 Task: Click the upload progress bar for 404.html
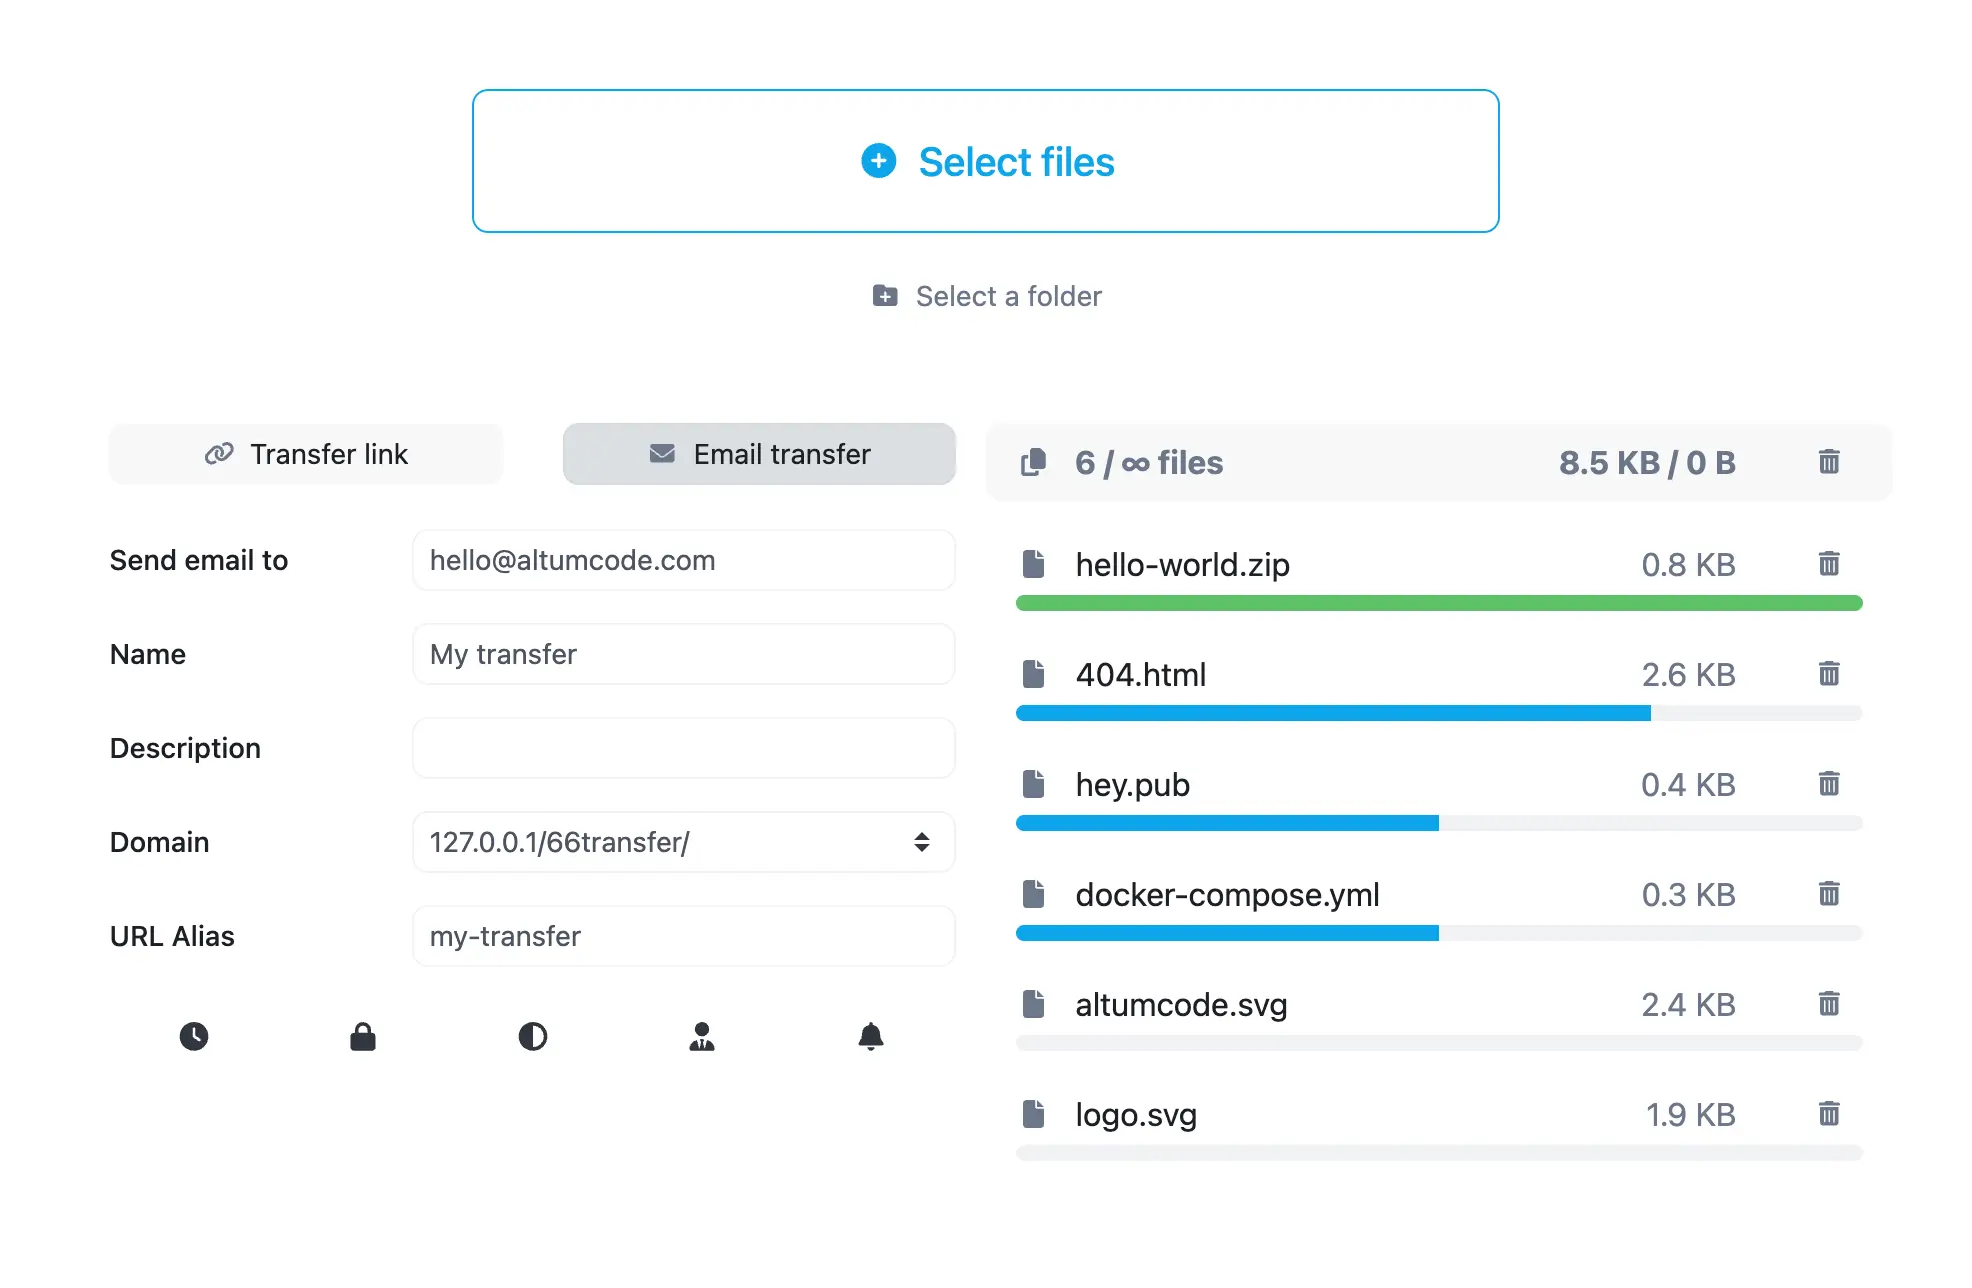1438,713
